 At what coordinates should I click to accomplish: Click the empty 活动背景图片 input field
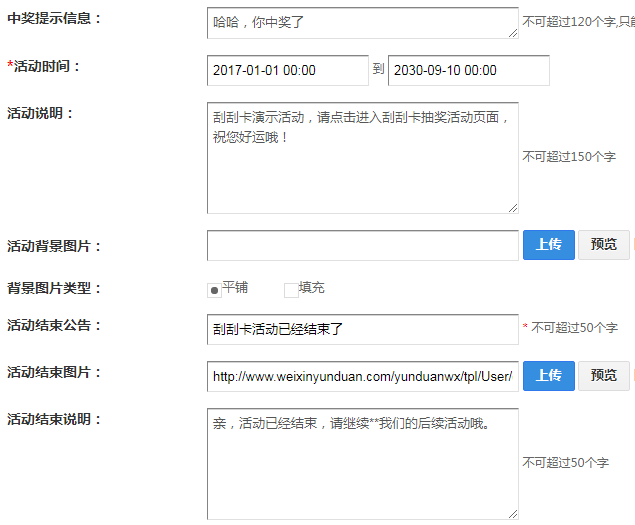[362, 245]
